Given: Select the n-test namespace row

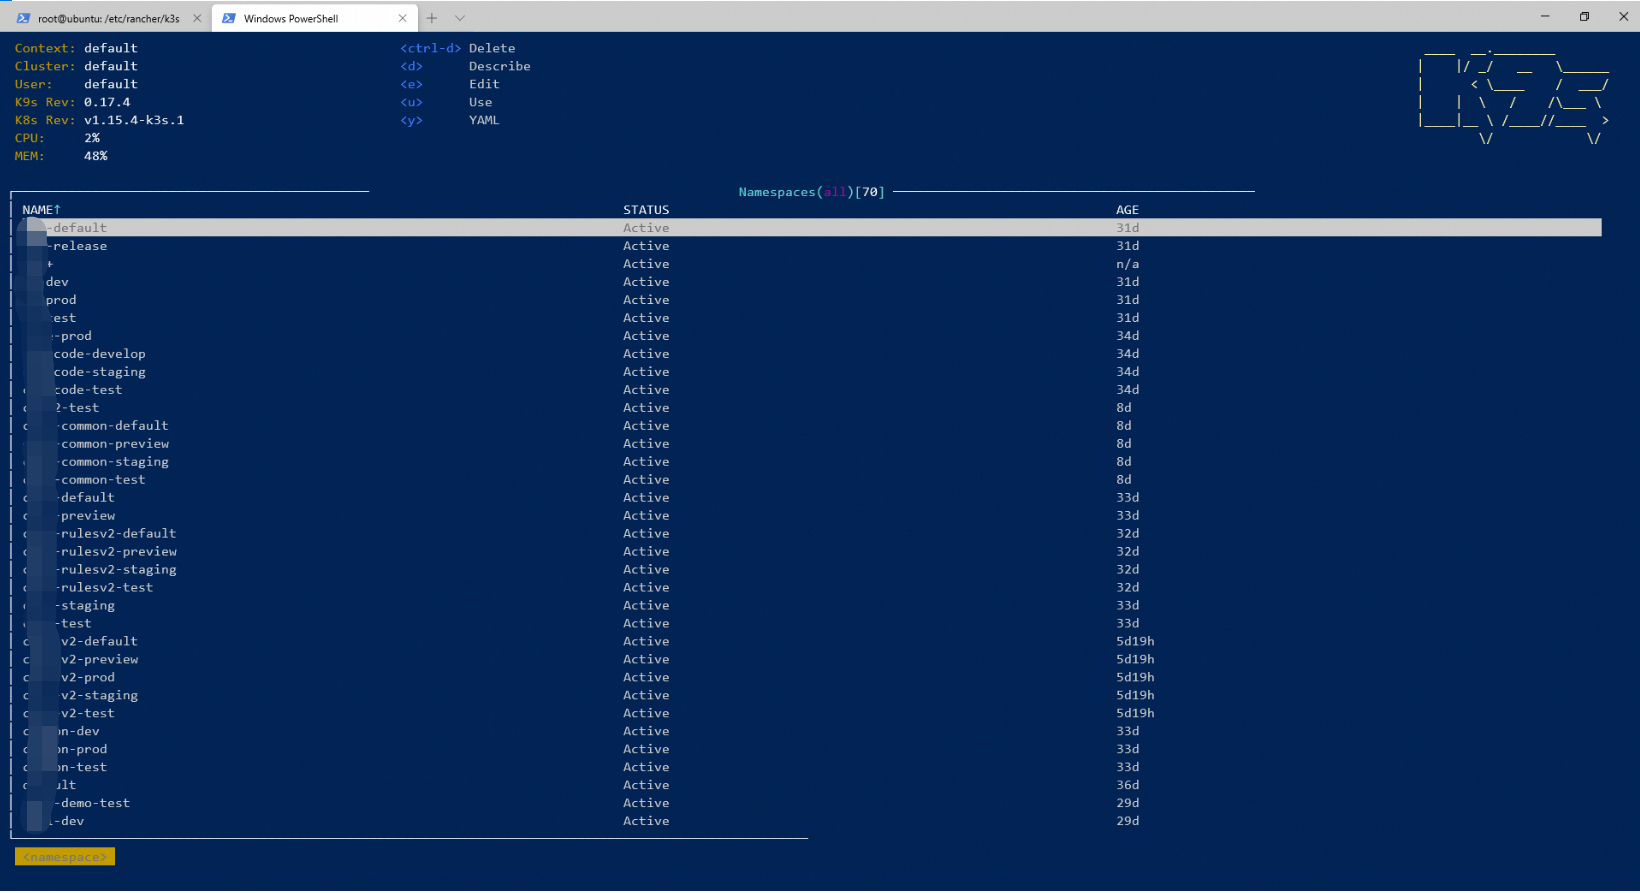Looking at the screenshot, I should pyautogui.click(x=810, y=768).
